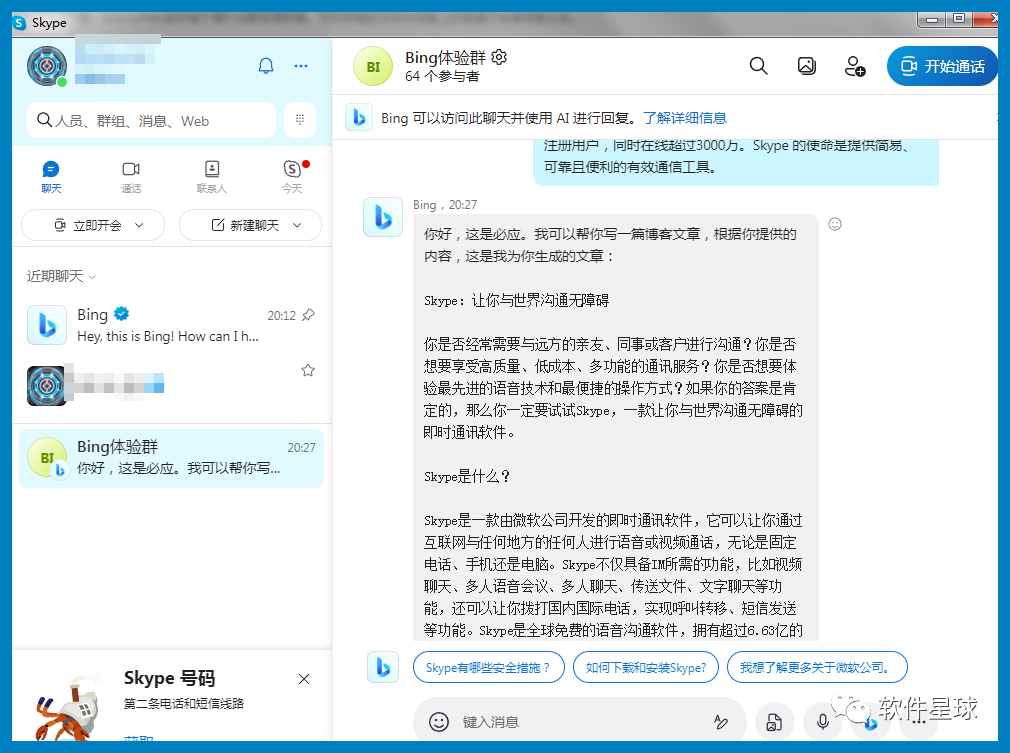Click the profile avatar at top left
The width and height of the screenshot is (1010, 753).
46,66
